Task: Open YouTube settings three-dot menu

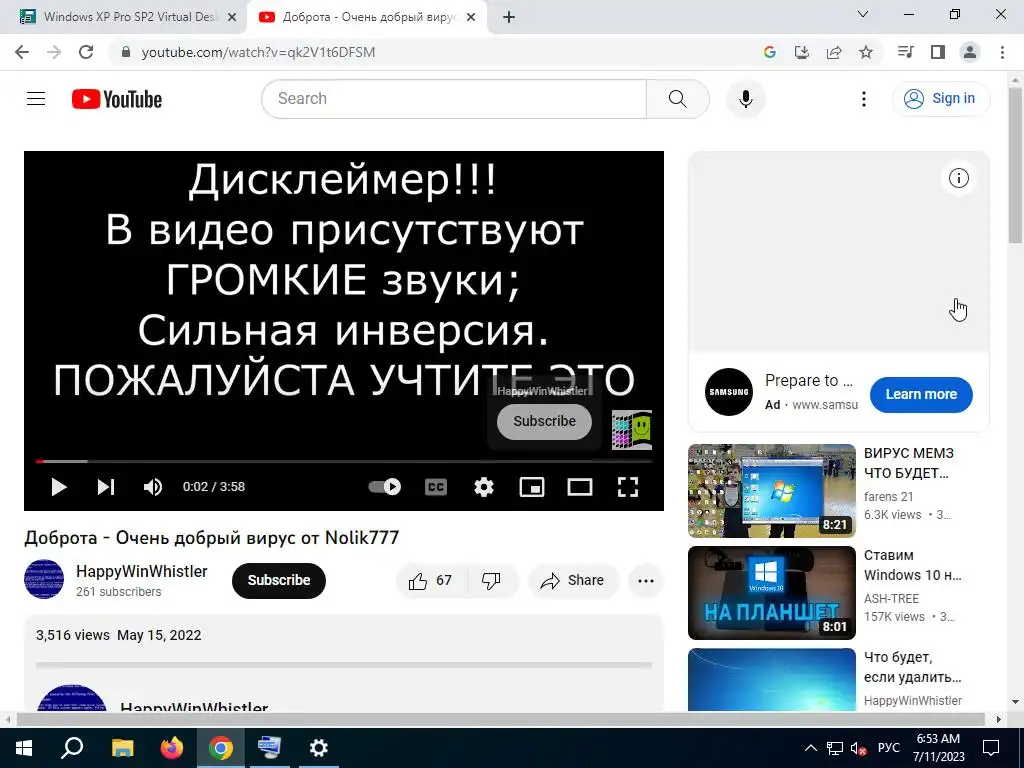Action: (x=863, y=99)
